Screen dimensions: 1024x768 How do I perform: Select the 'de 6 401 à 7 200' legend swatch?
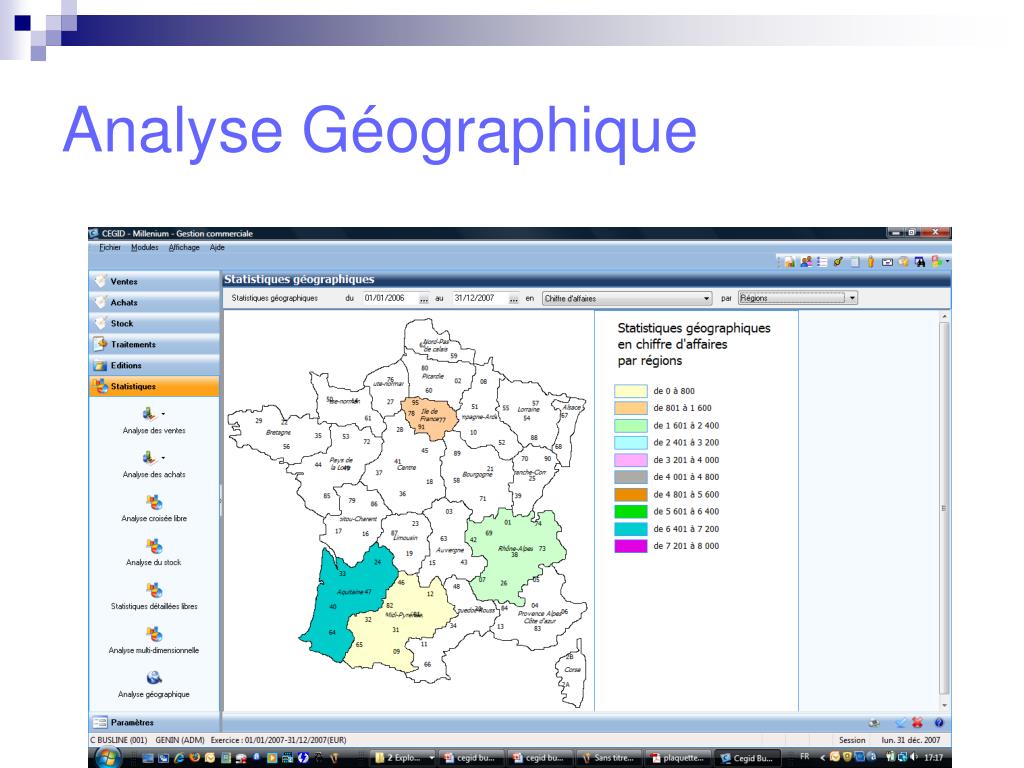click(x=631, y=529)
